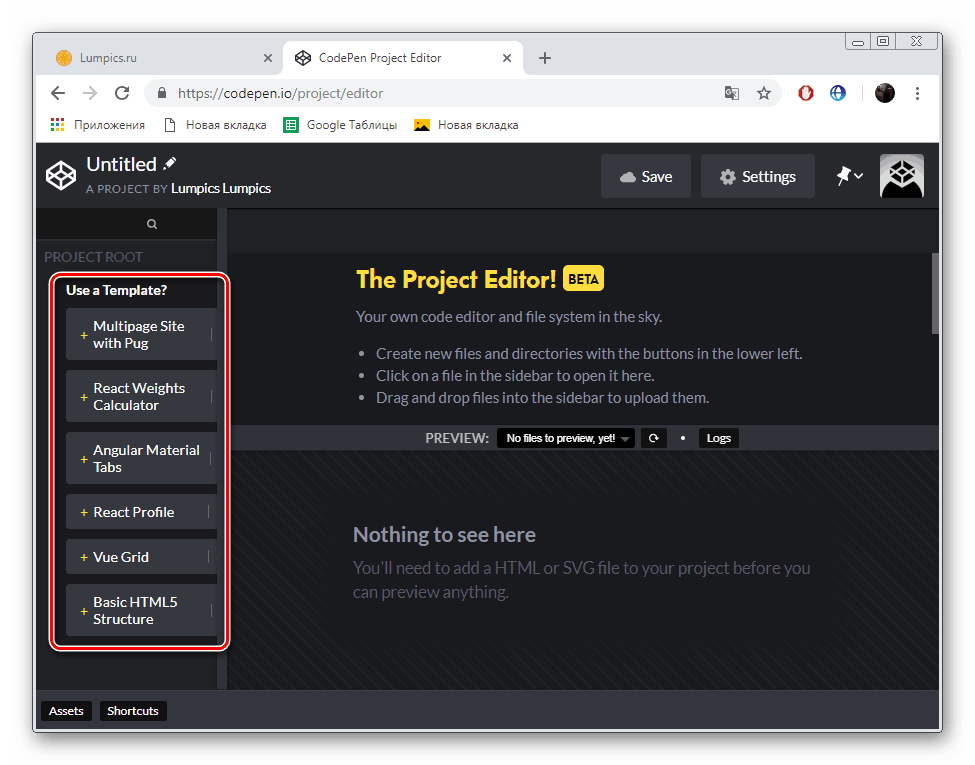The height and width of the screenshot is (765, 975).
Task: Open the search in the project sidebar
Action: tap(151, 223)
